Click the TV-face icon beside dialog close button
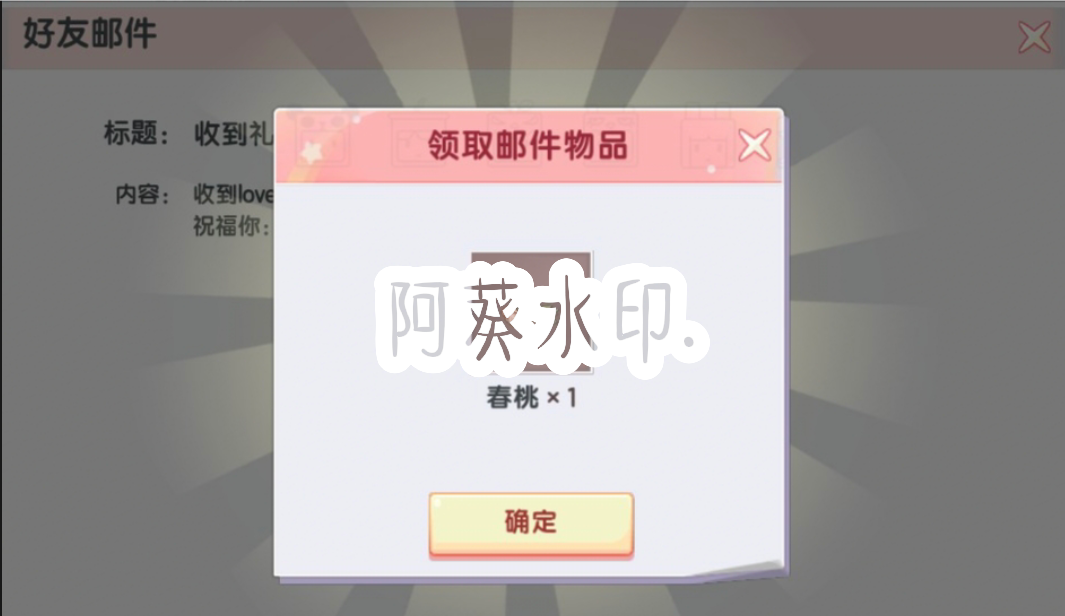This screenshot has height=616, width=1065. [706, 141]
